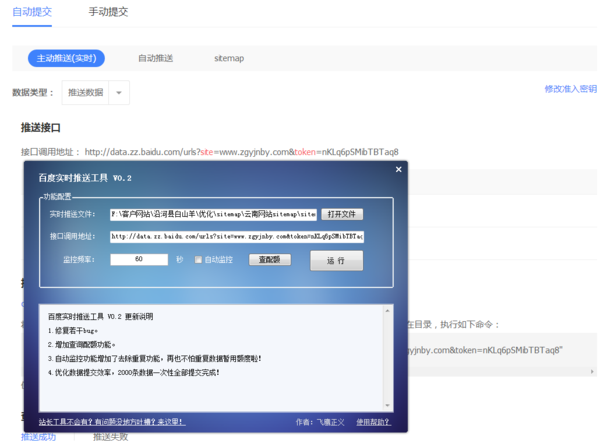This screenshot has height=443, width=600.
Task: Click the line "1. 修复若干bug" in the log
Action: (x=73, y=331)
